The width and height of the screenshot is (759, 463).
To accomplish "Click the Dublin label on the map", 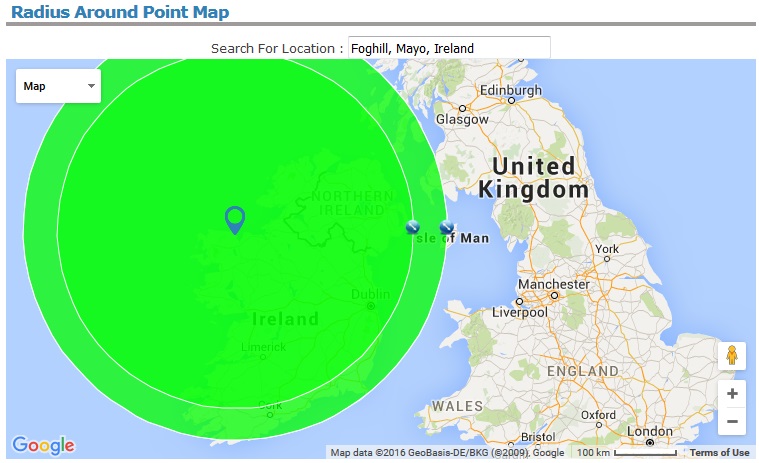I will [370, 294].
